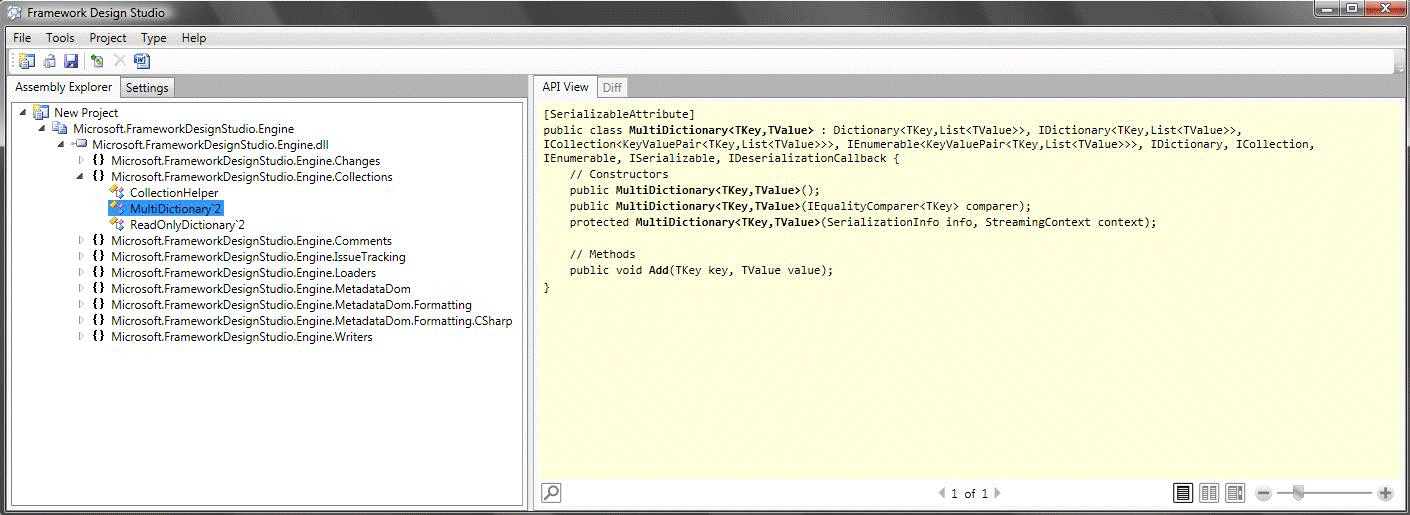This screenshot has width=1410, height=515.
Task: Click the Add Assembly toolbar icon
Action: 97,62
